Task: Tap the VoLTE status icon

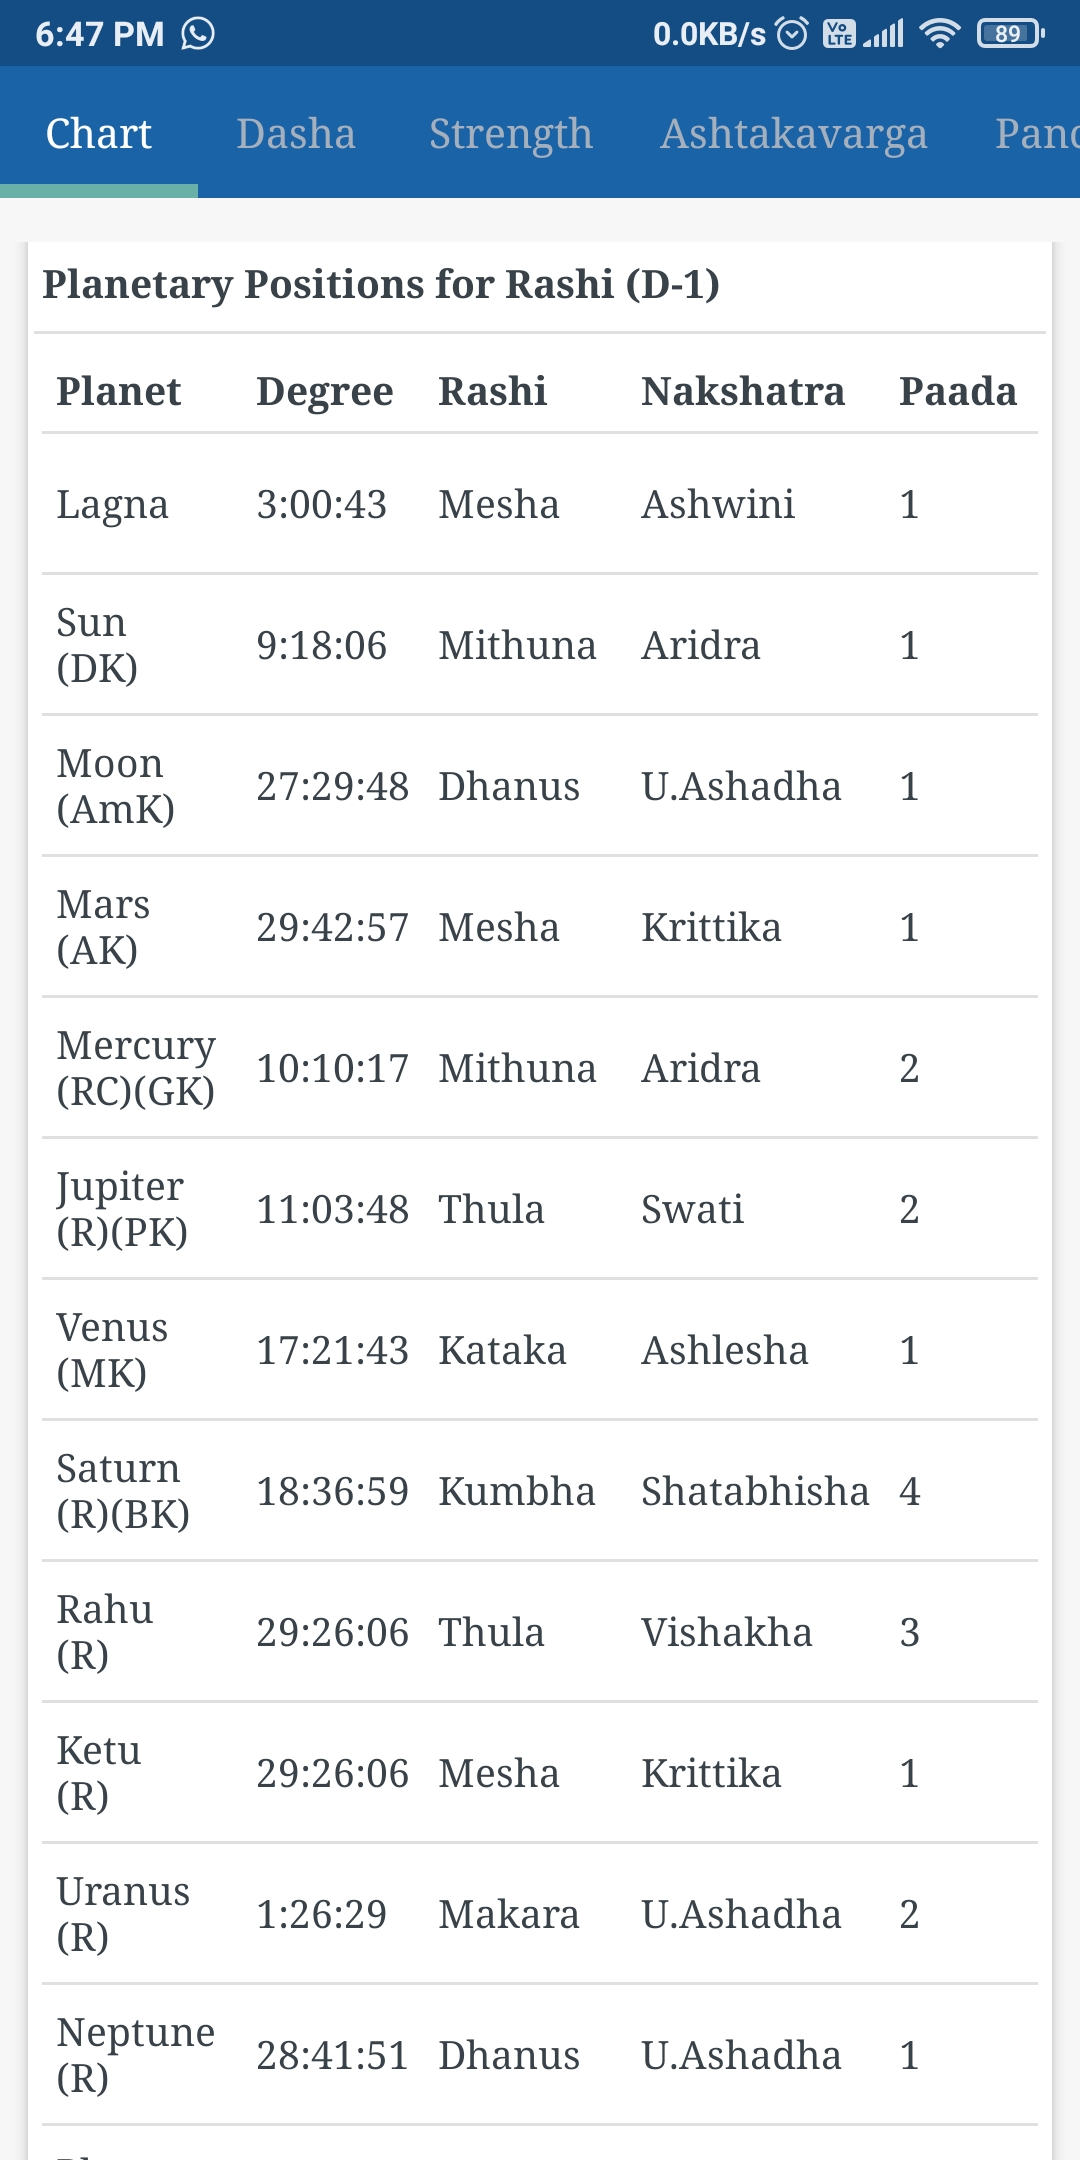Action: point(838,34)
